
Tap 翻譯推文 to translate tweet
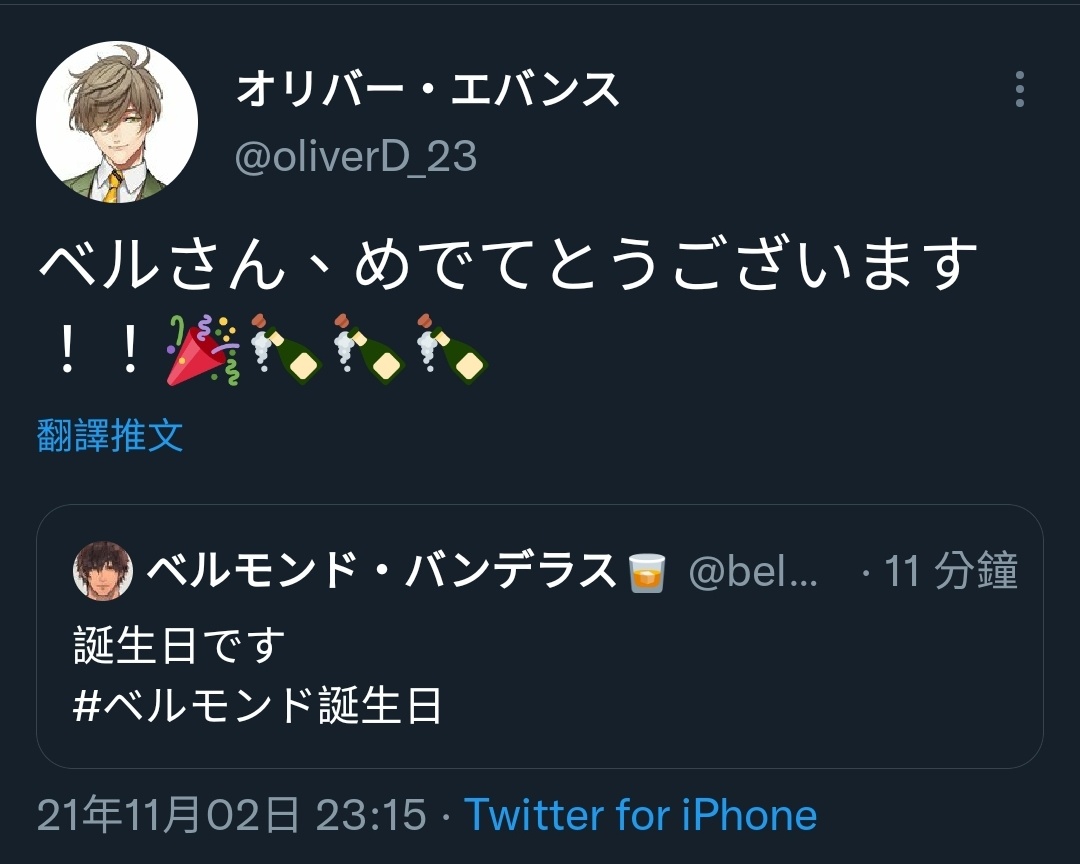(110, 435)
